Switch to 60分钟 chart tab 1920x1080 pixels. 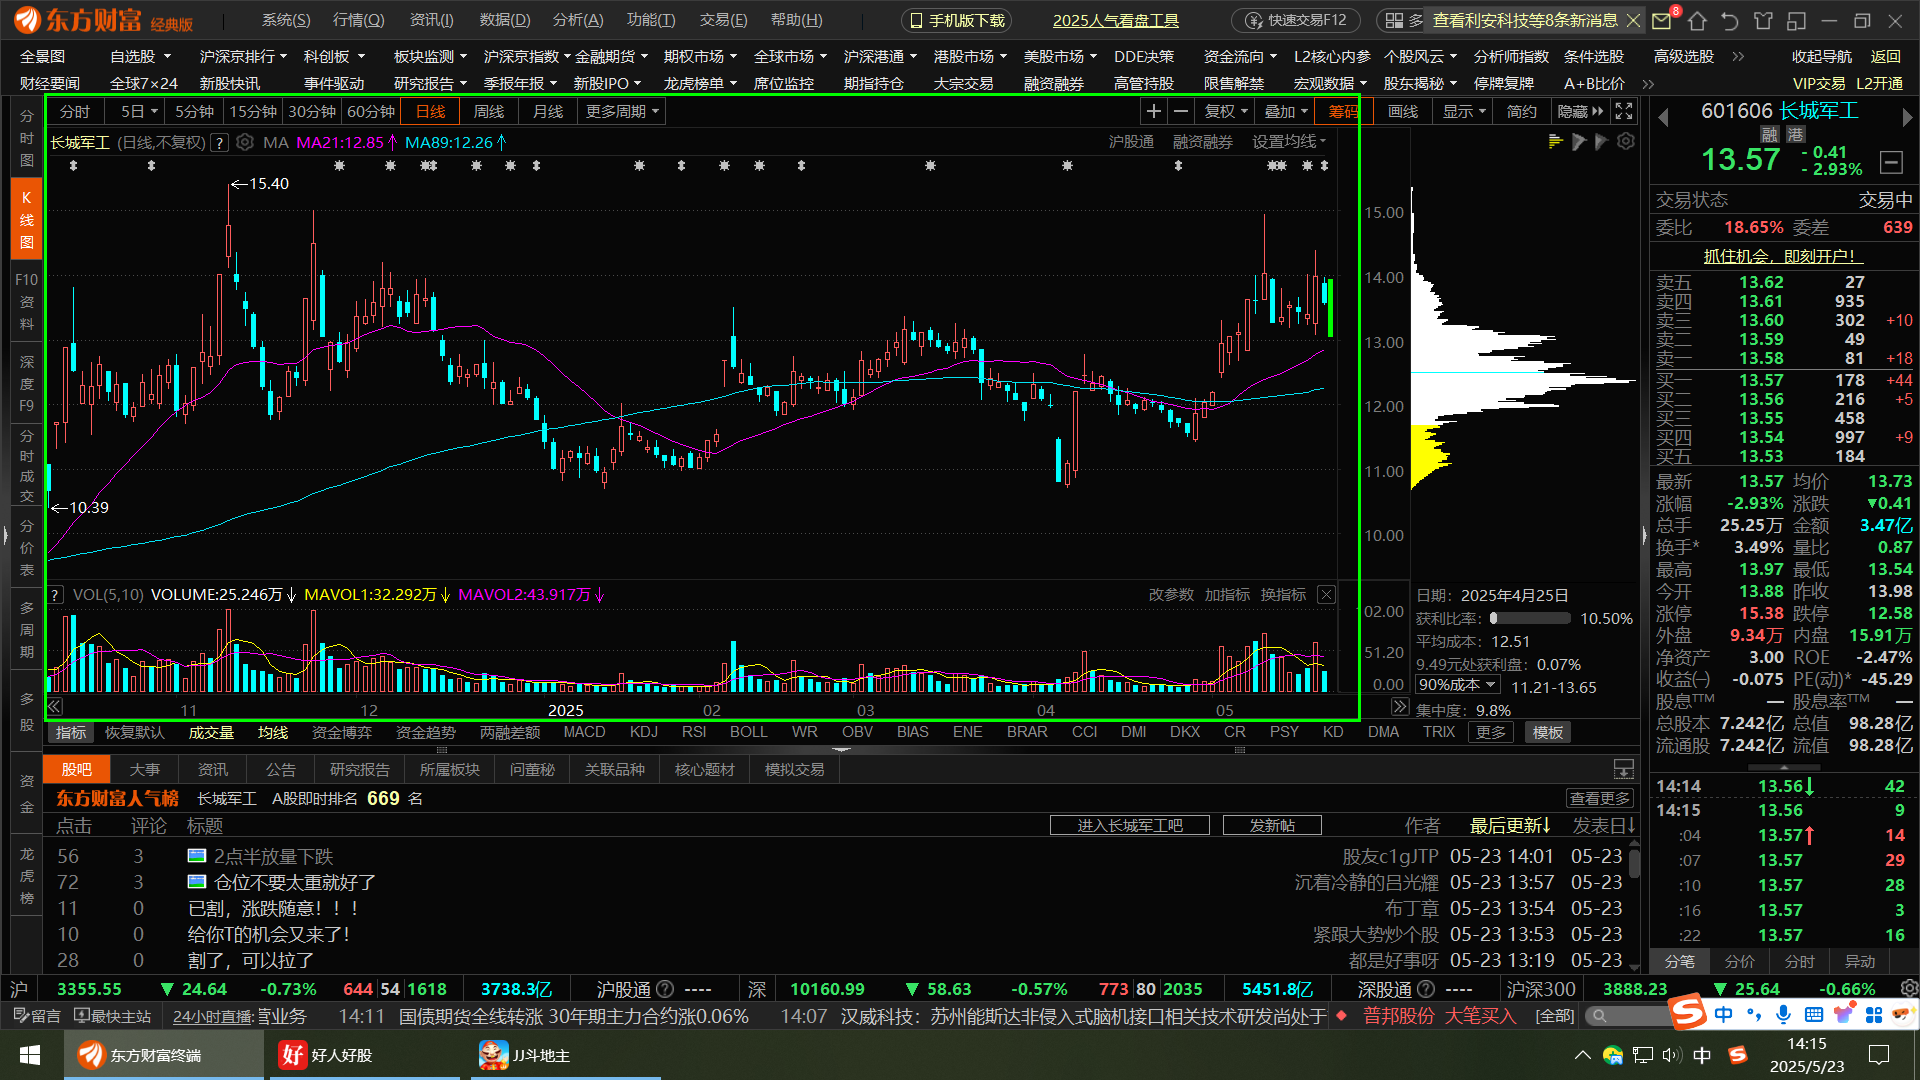tap(371, 111)
